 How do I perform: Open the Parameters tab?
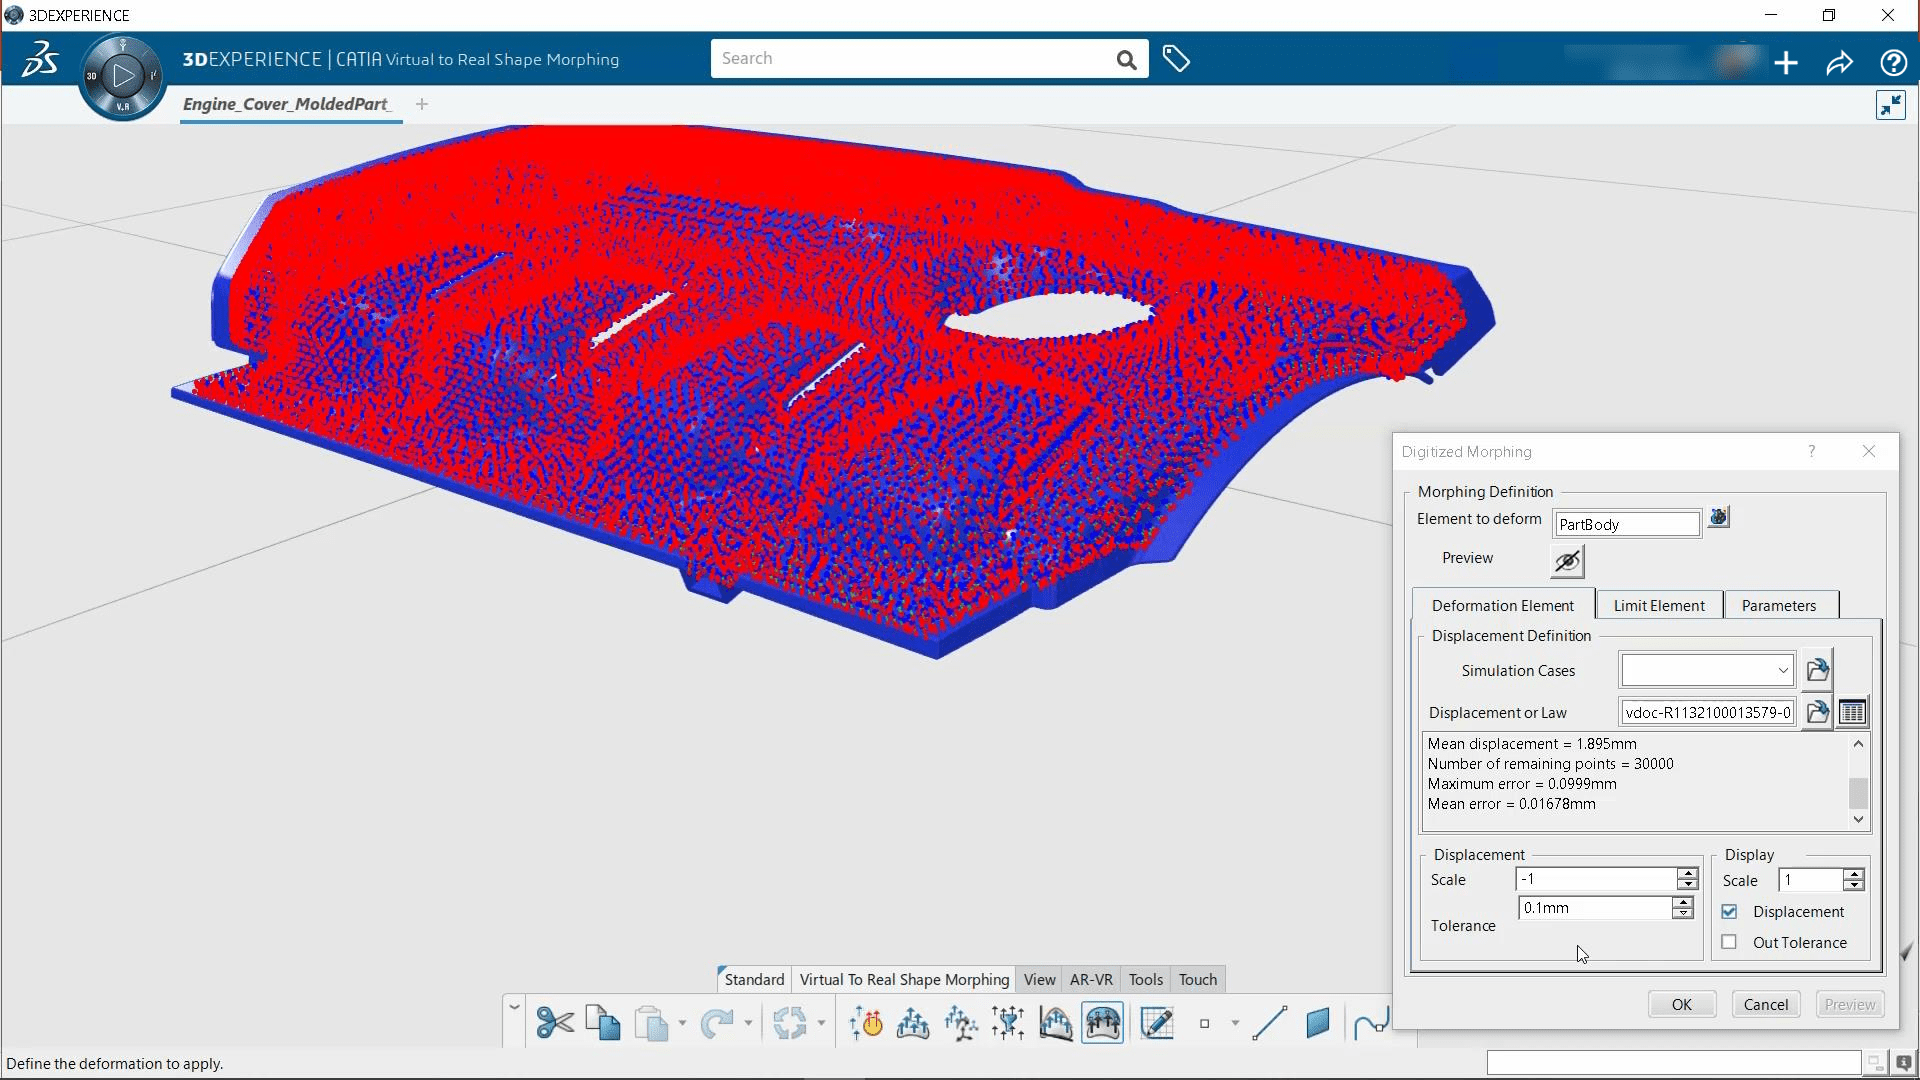1778,605
